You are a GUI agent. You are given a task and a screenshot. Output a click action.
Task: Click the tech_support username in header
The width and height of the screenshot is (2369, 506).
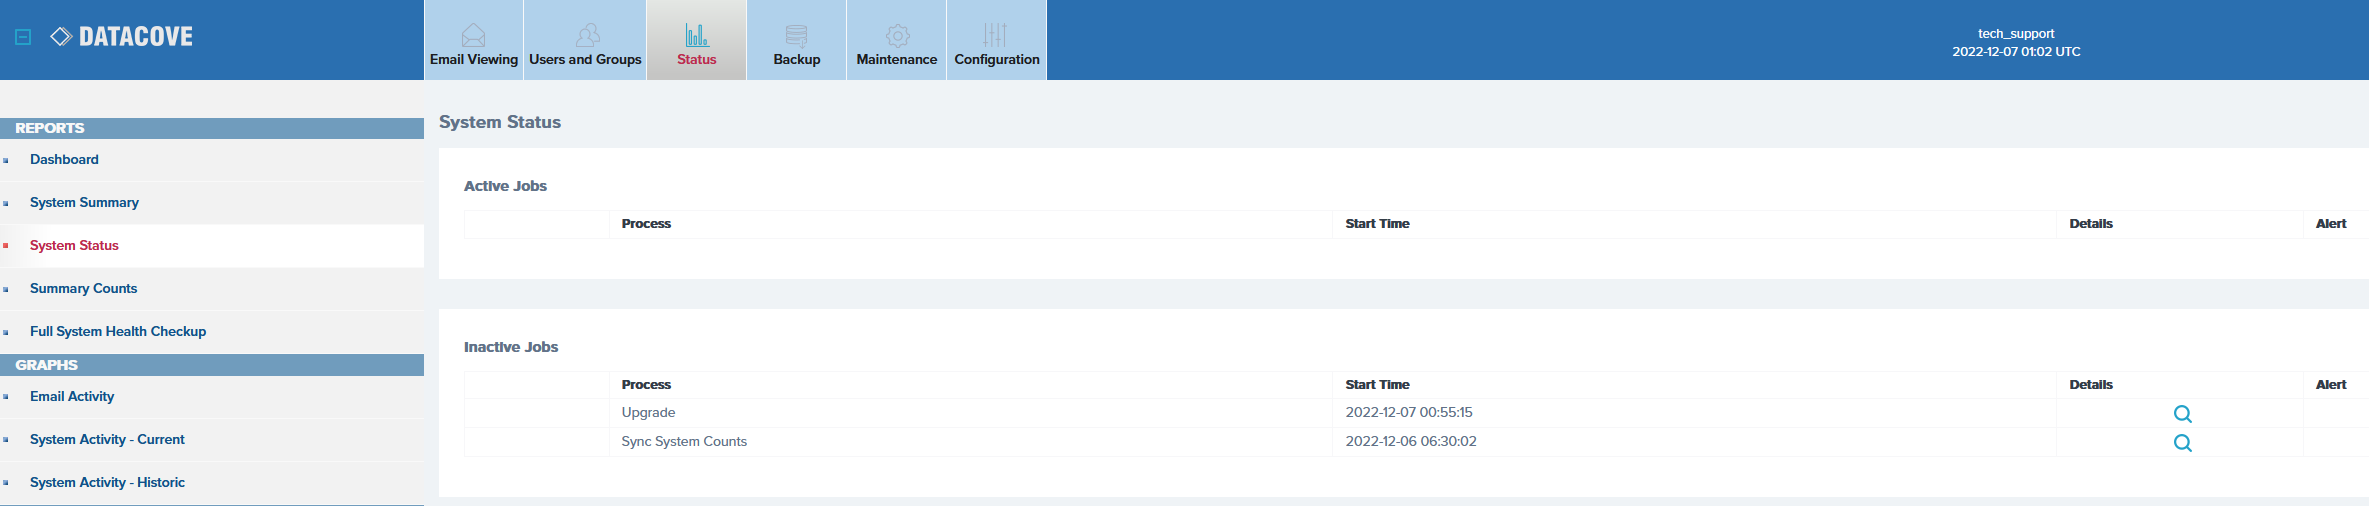pyautogui.click(x=2015, y=34)
